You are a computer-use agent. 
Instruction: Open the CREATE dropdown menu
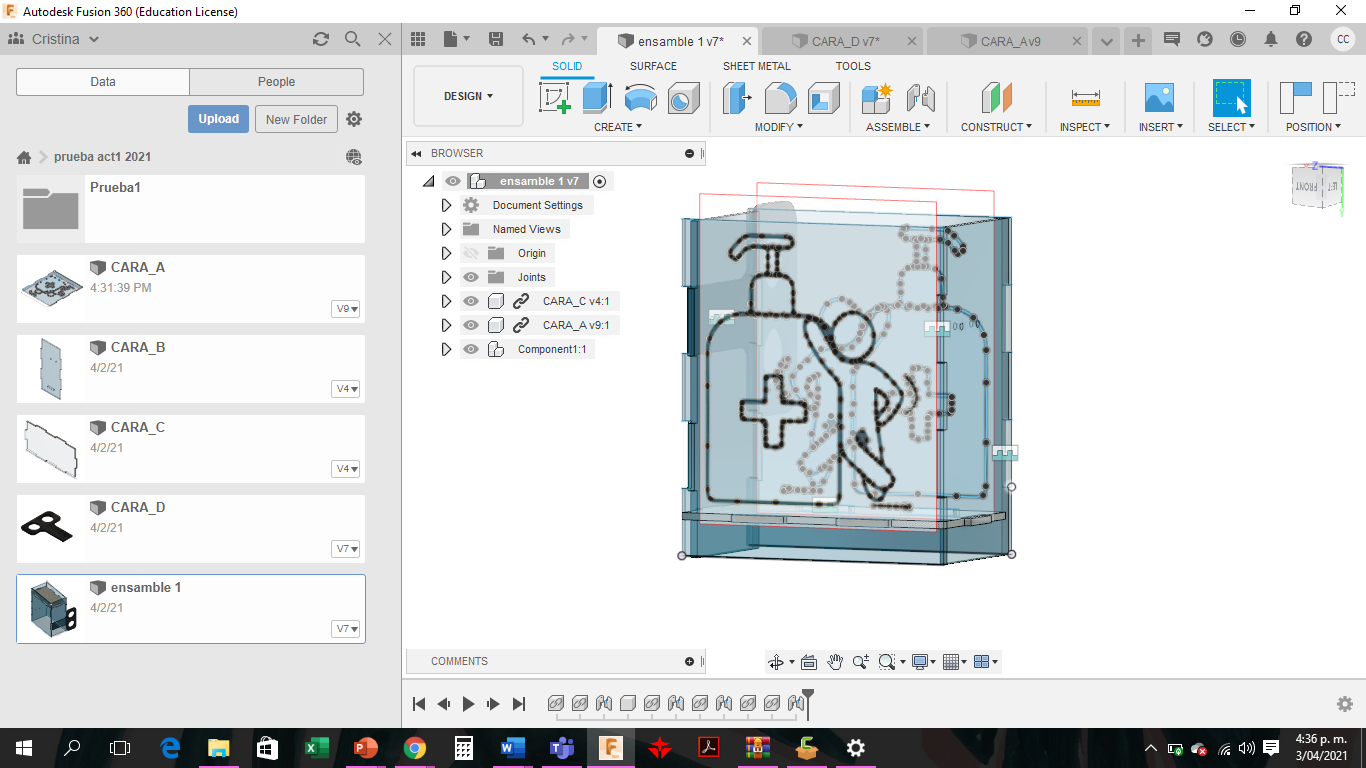point(618,127)
